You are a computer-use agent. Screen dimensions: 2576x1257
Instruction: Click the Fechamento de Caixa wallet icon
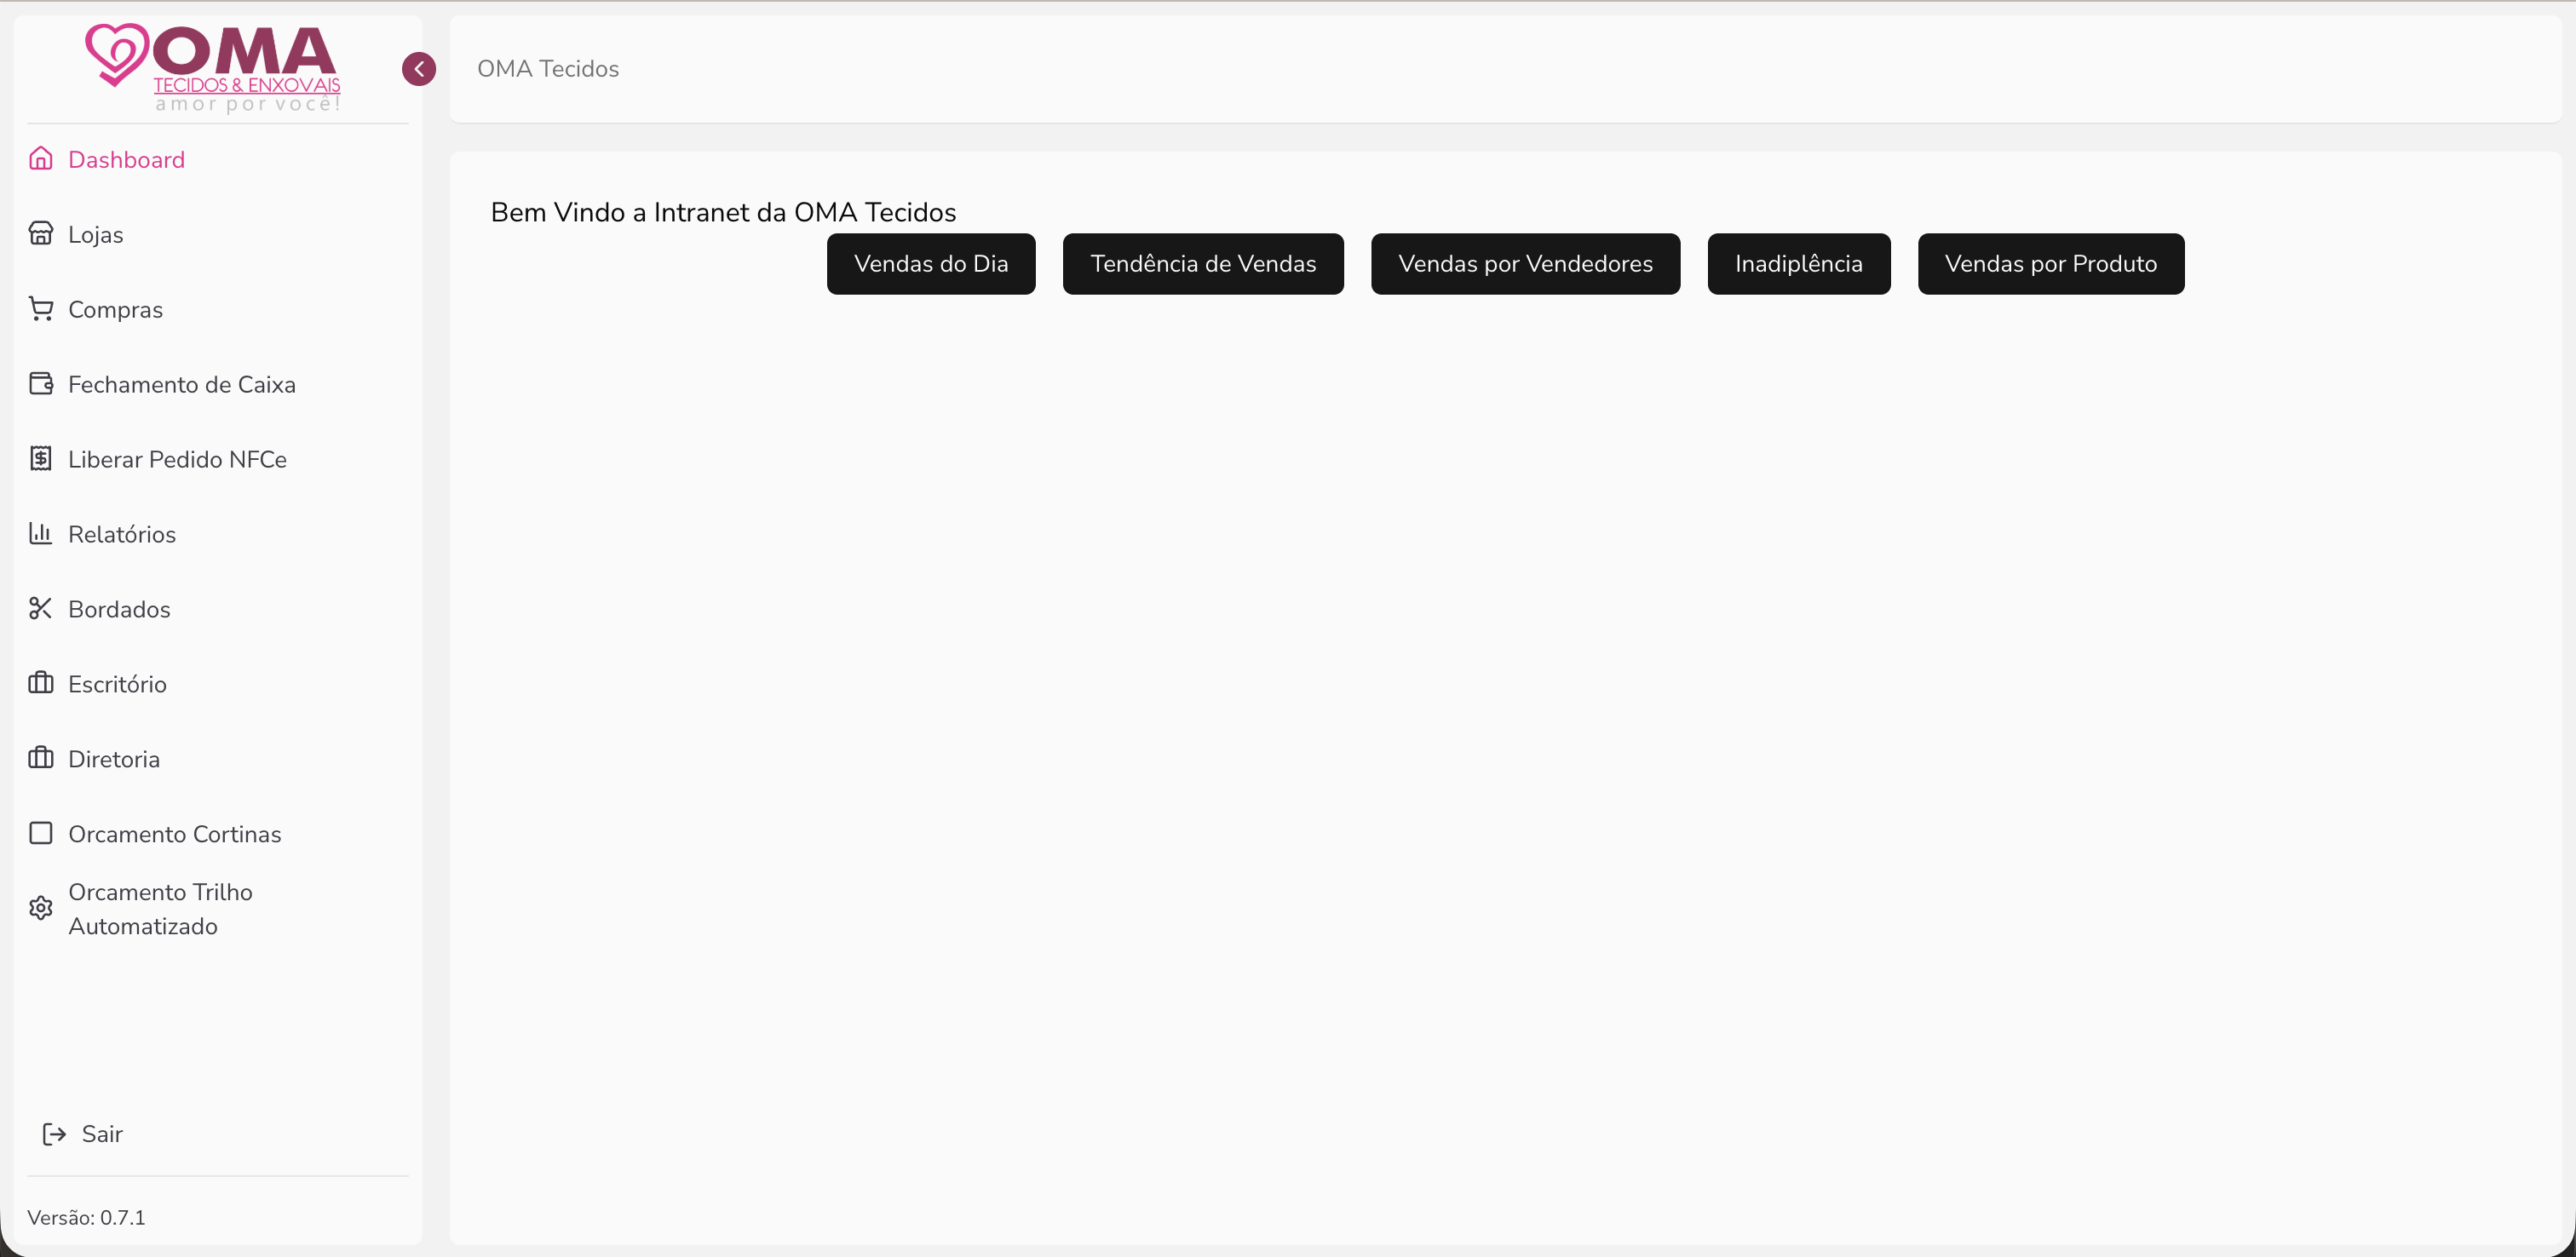click(41, 384)
